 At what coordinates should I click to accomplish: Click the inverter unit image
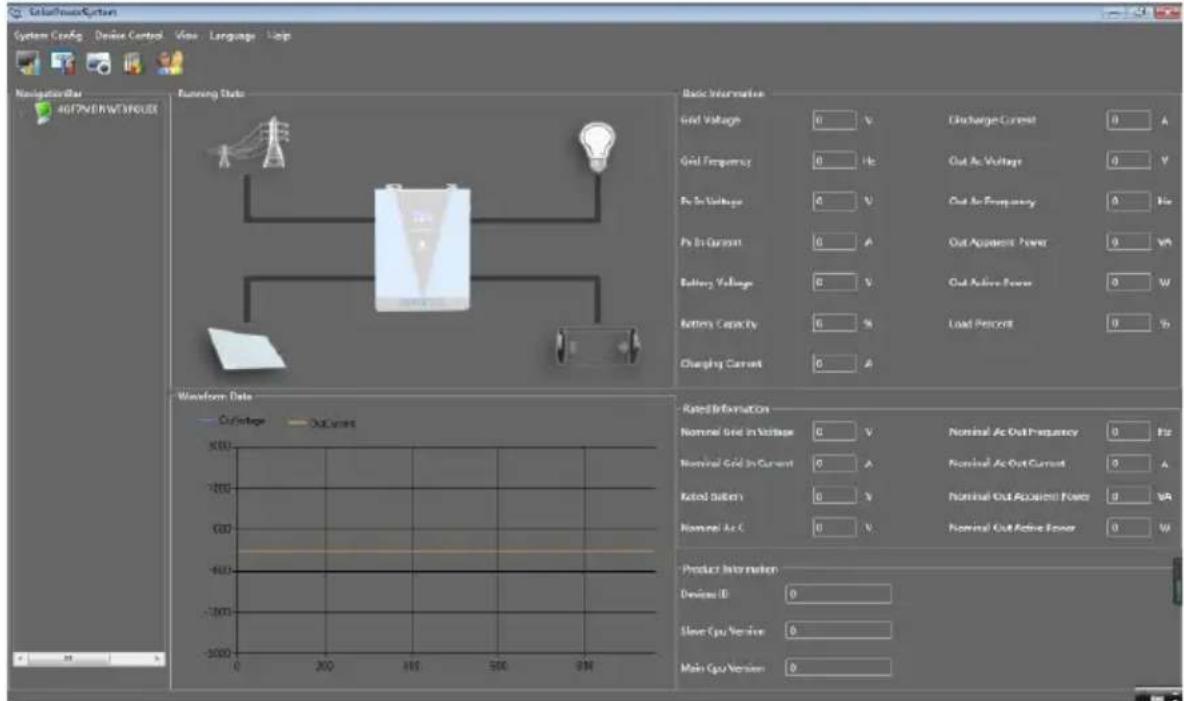(423, 248)
